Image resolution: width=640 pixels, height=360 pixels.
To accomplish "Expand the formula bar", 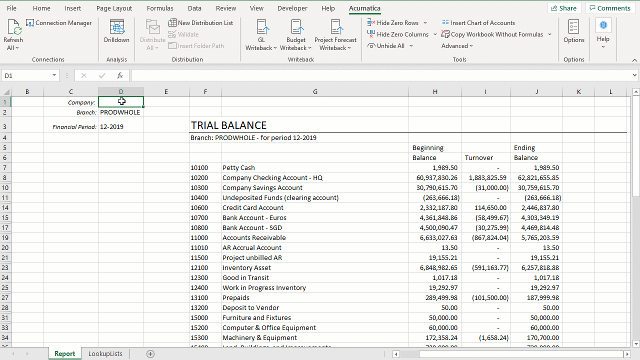I will pos(634,76).
